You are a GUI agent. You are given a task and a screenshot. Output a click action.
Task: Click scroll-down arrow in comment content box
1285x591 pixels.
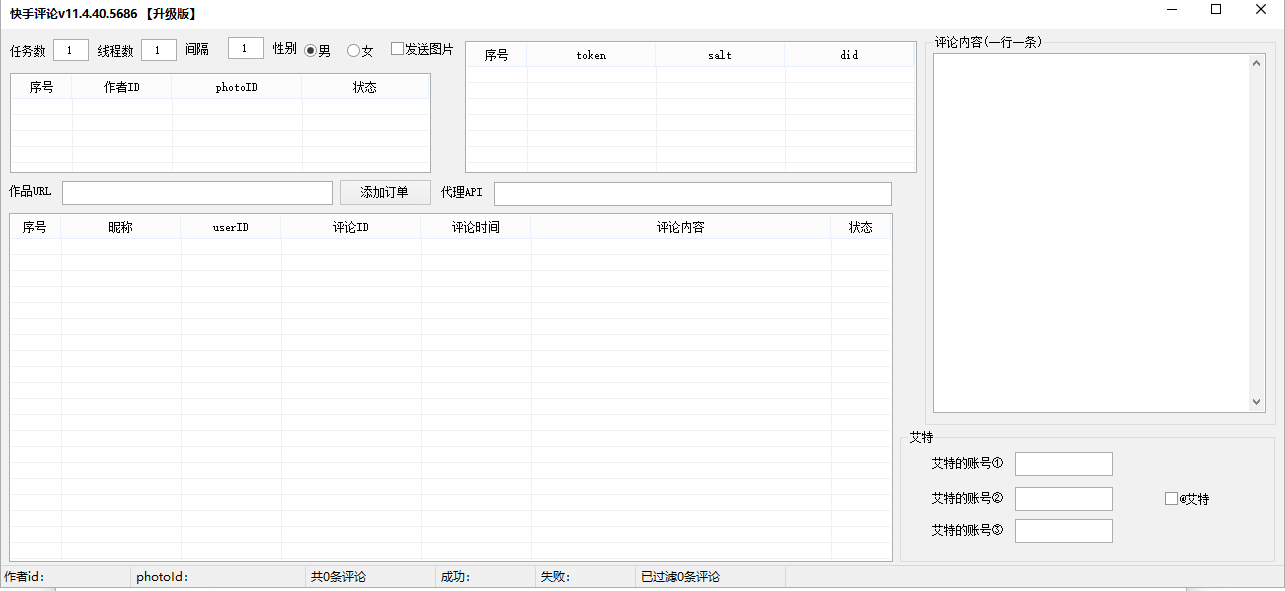[1257, 401]
